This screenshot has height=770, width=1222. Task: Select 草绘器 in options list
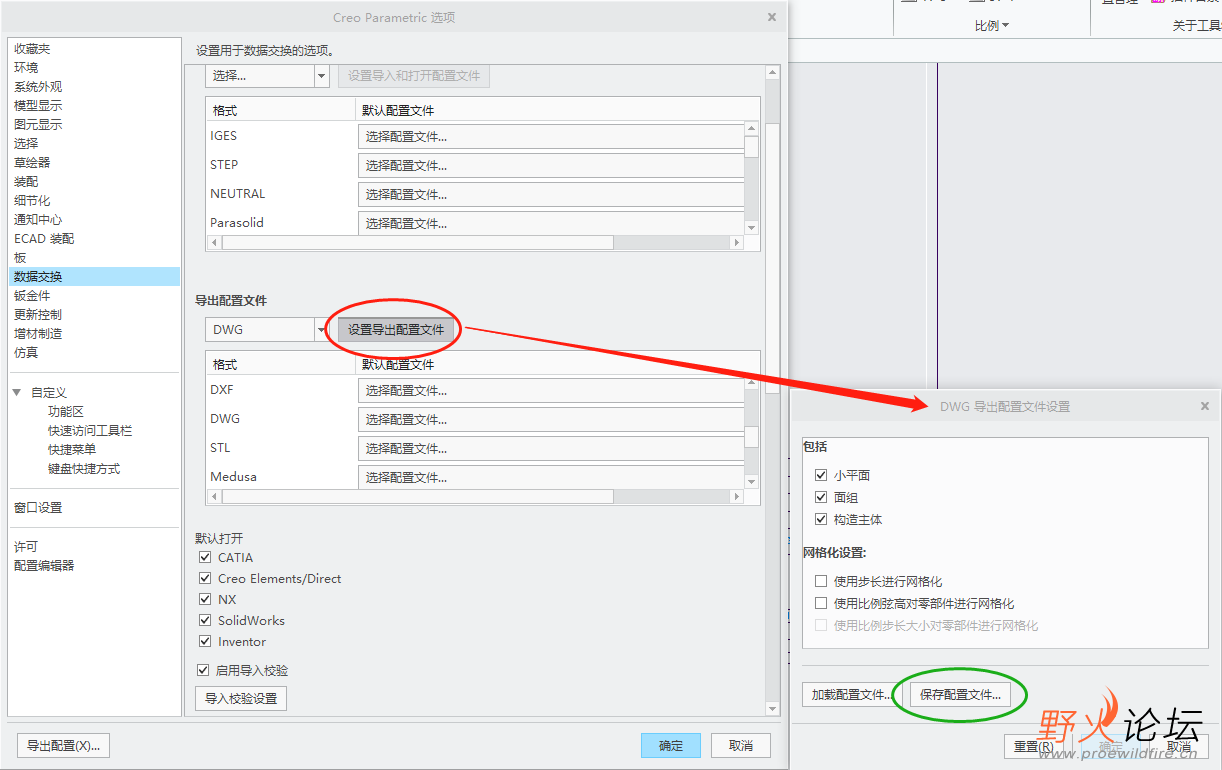[32, 163]
